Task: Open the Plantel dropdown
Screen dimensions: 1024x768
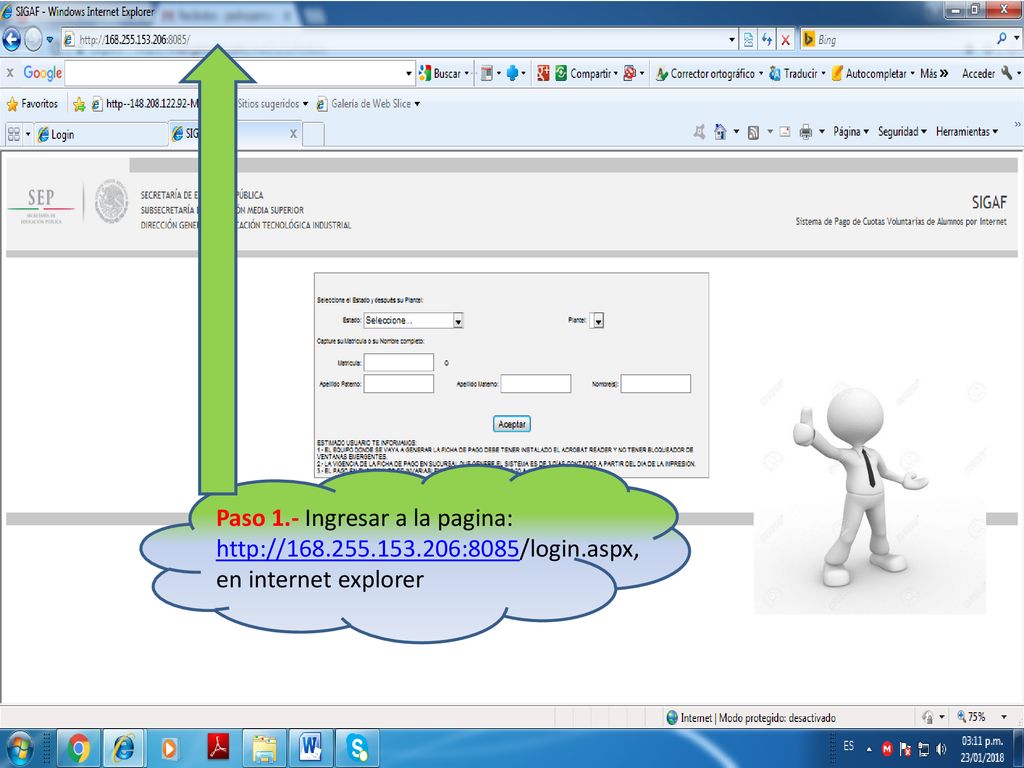Action: coord(596,321)
